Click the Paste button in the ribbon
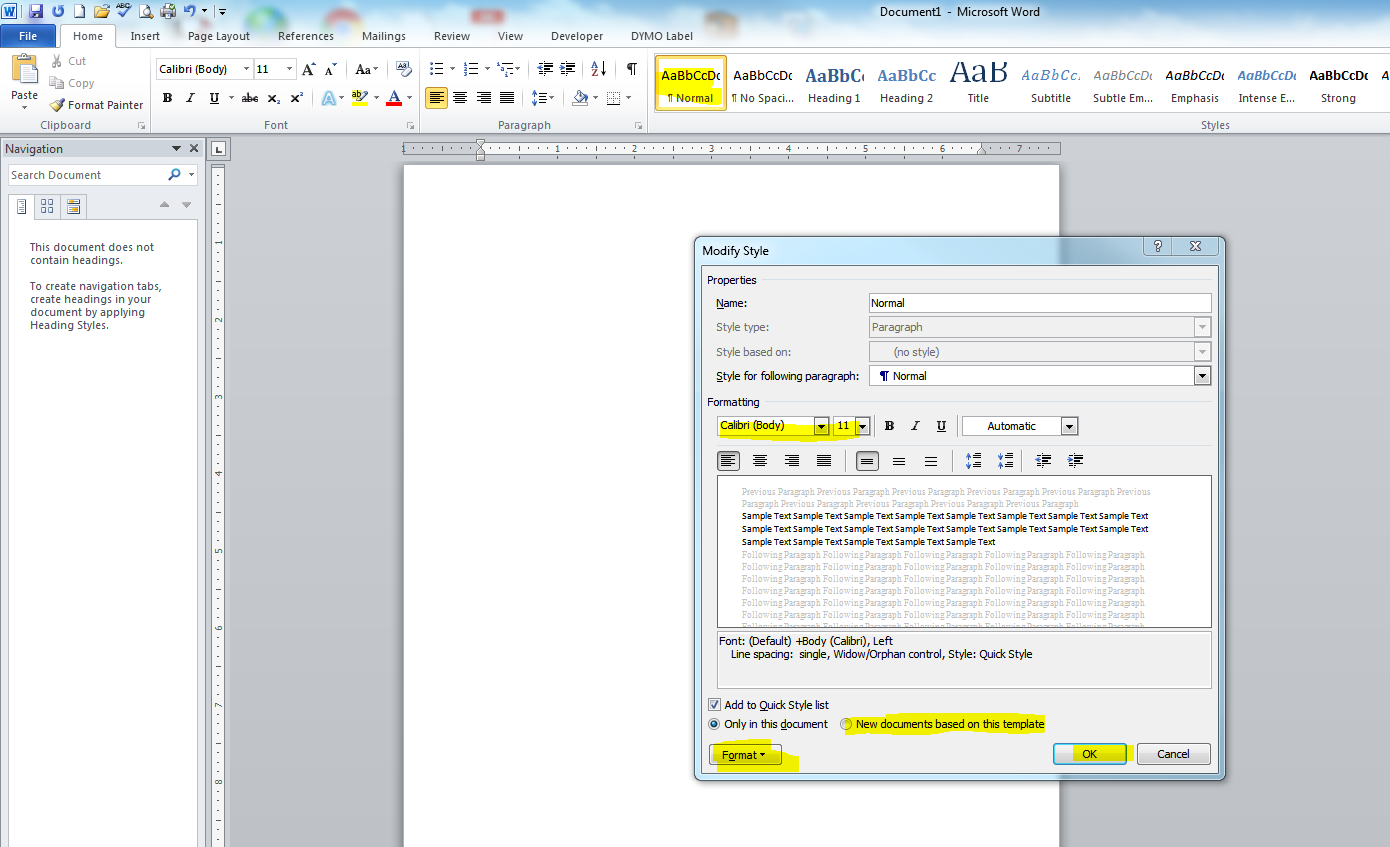The height and width of the screenshot is (847, 1390). tap(24, 83)
